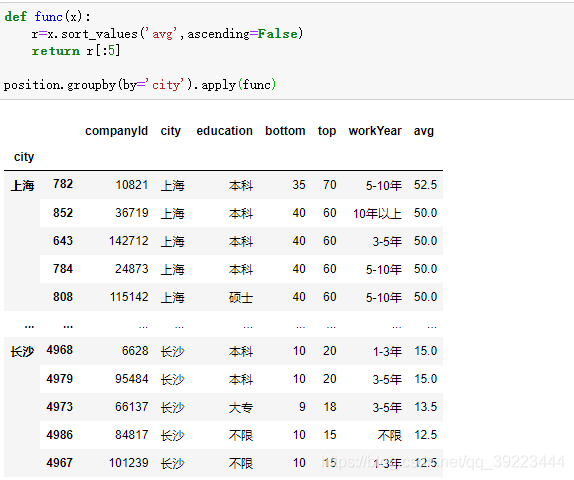Click bottom value 9

[302, 407]
